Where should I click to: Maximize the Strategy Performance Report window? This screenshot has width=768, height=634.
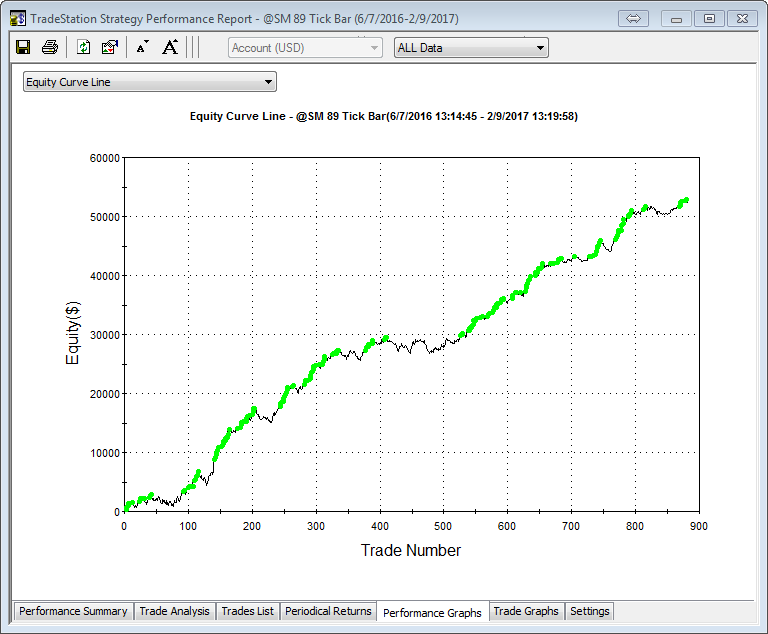click(709, 18)
